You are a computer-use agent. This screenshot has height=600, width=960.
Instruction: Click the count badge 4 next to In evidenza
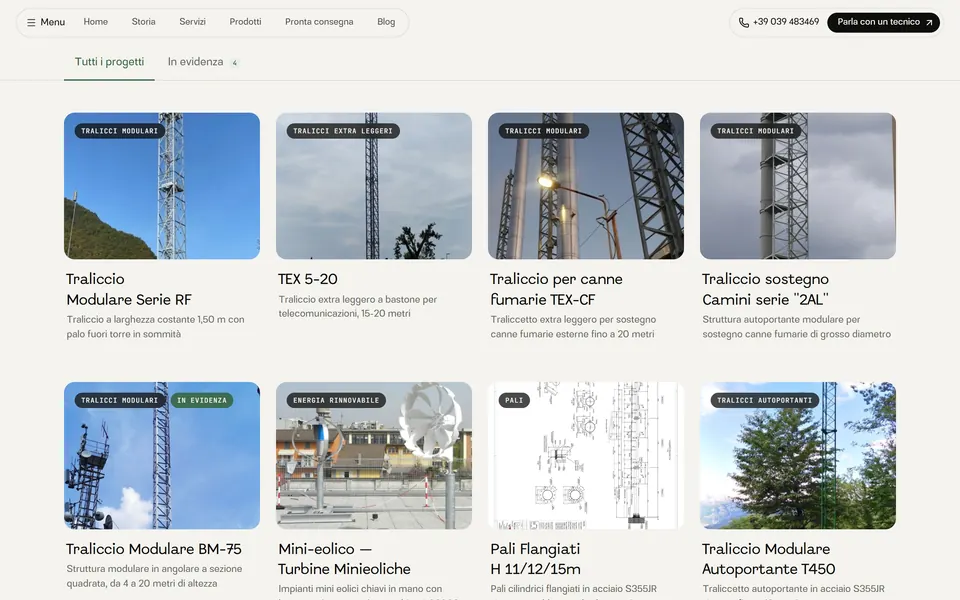[234, 63]
